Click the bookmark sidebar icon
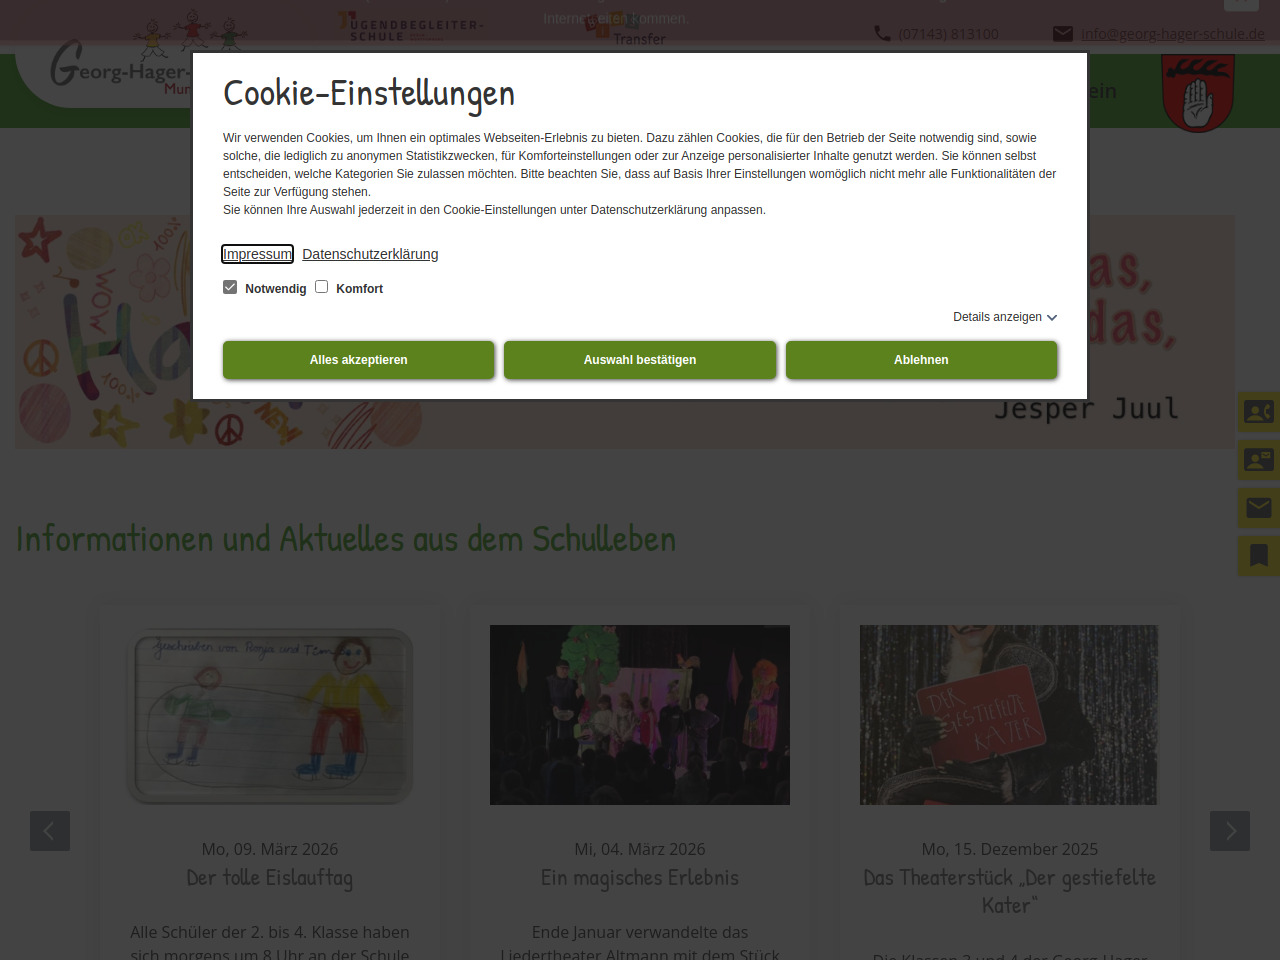The height and width of the screenshot is (960, 1280). 1258,556
